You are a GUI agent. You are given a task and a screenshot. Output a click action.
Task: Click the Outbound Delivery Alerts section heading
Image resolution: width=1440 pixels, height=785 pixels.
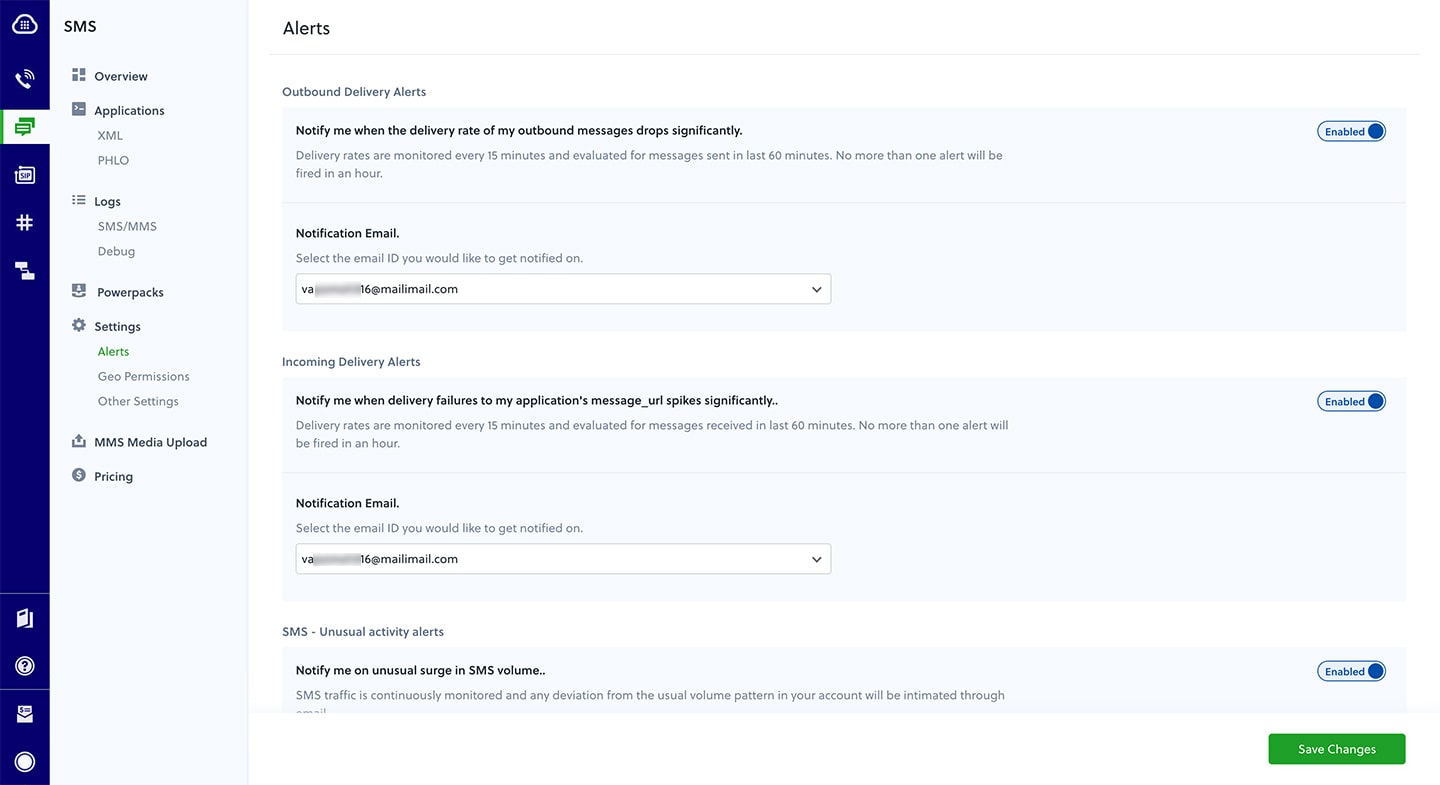[354, 91]
